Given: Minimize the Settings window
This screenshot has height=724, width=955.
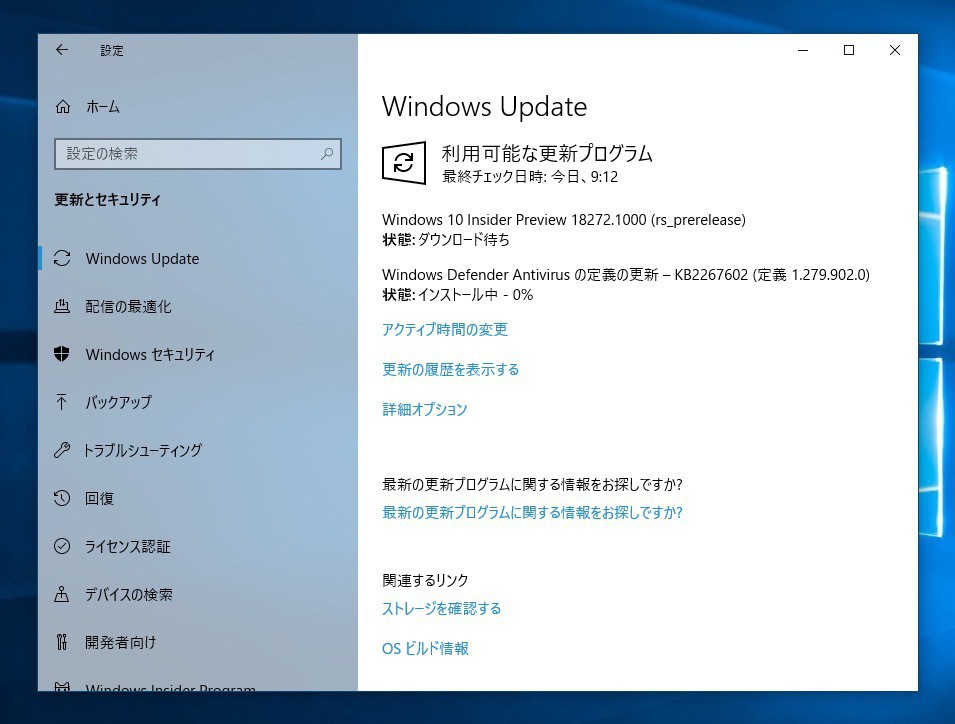Looking at the screenshot, I should 803,51.
